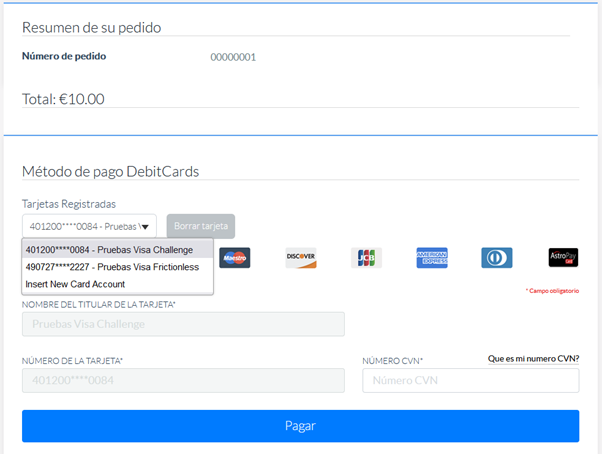
Task: Click the American Express card icon
Action: coord(432,258)
